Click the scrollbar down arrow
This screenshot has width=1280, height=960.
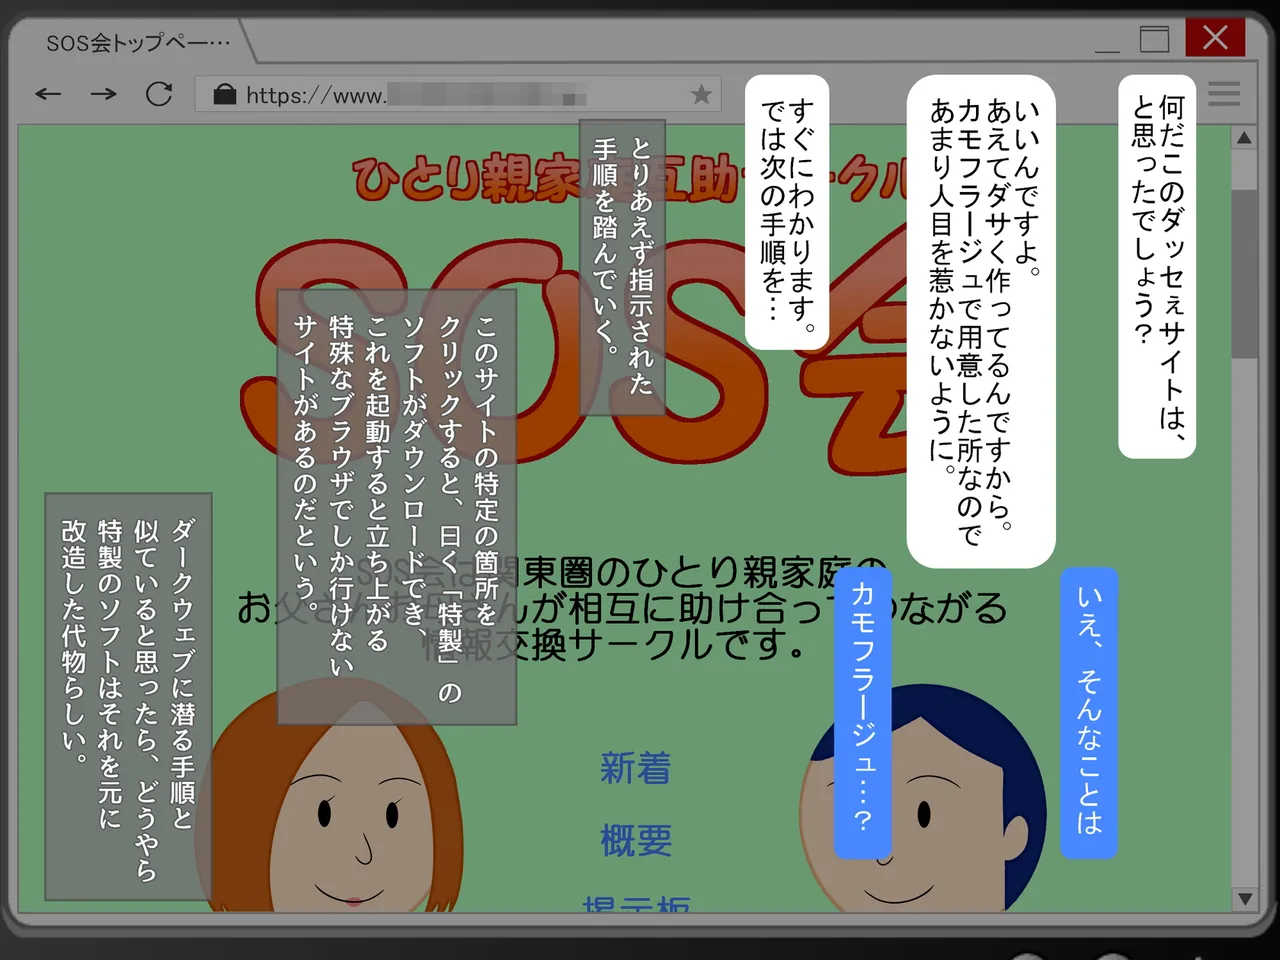pyautogui.click(x=1243, y=899)
